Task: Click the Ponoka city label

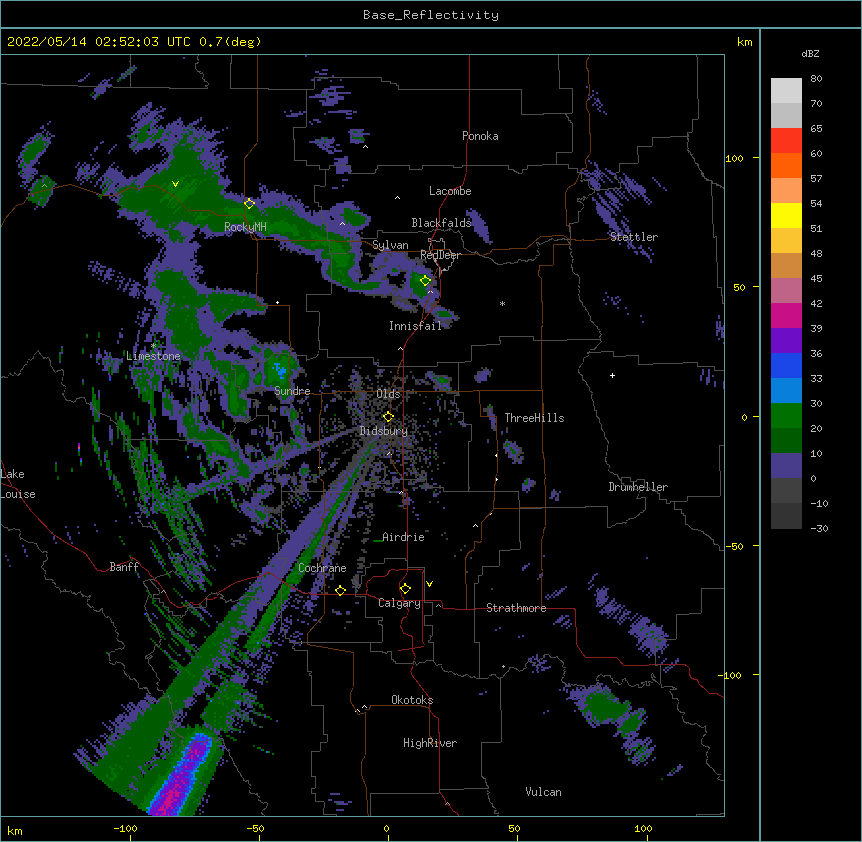Action: (x=480, y=136)
